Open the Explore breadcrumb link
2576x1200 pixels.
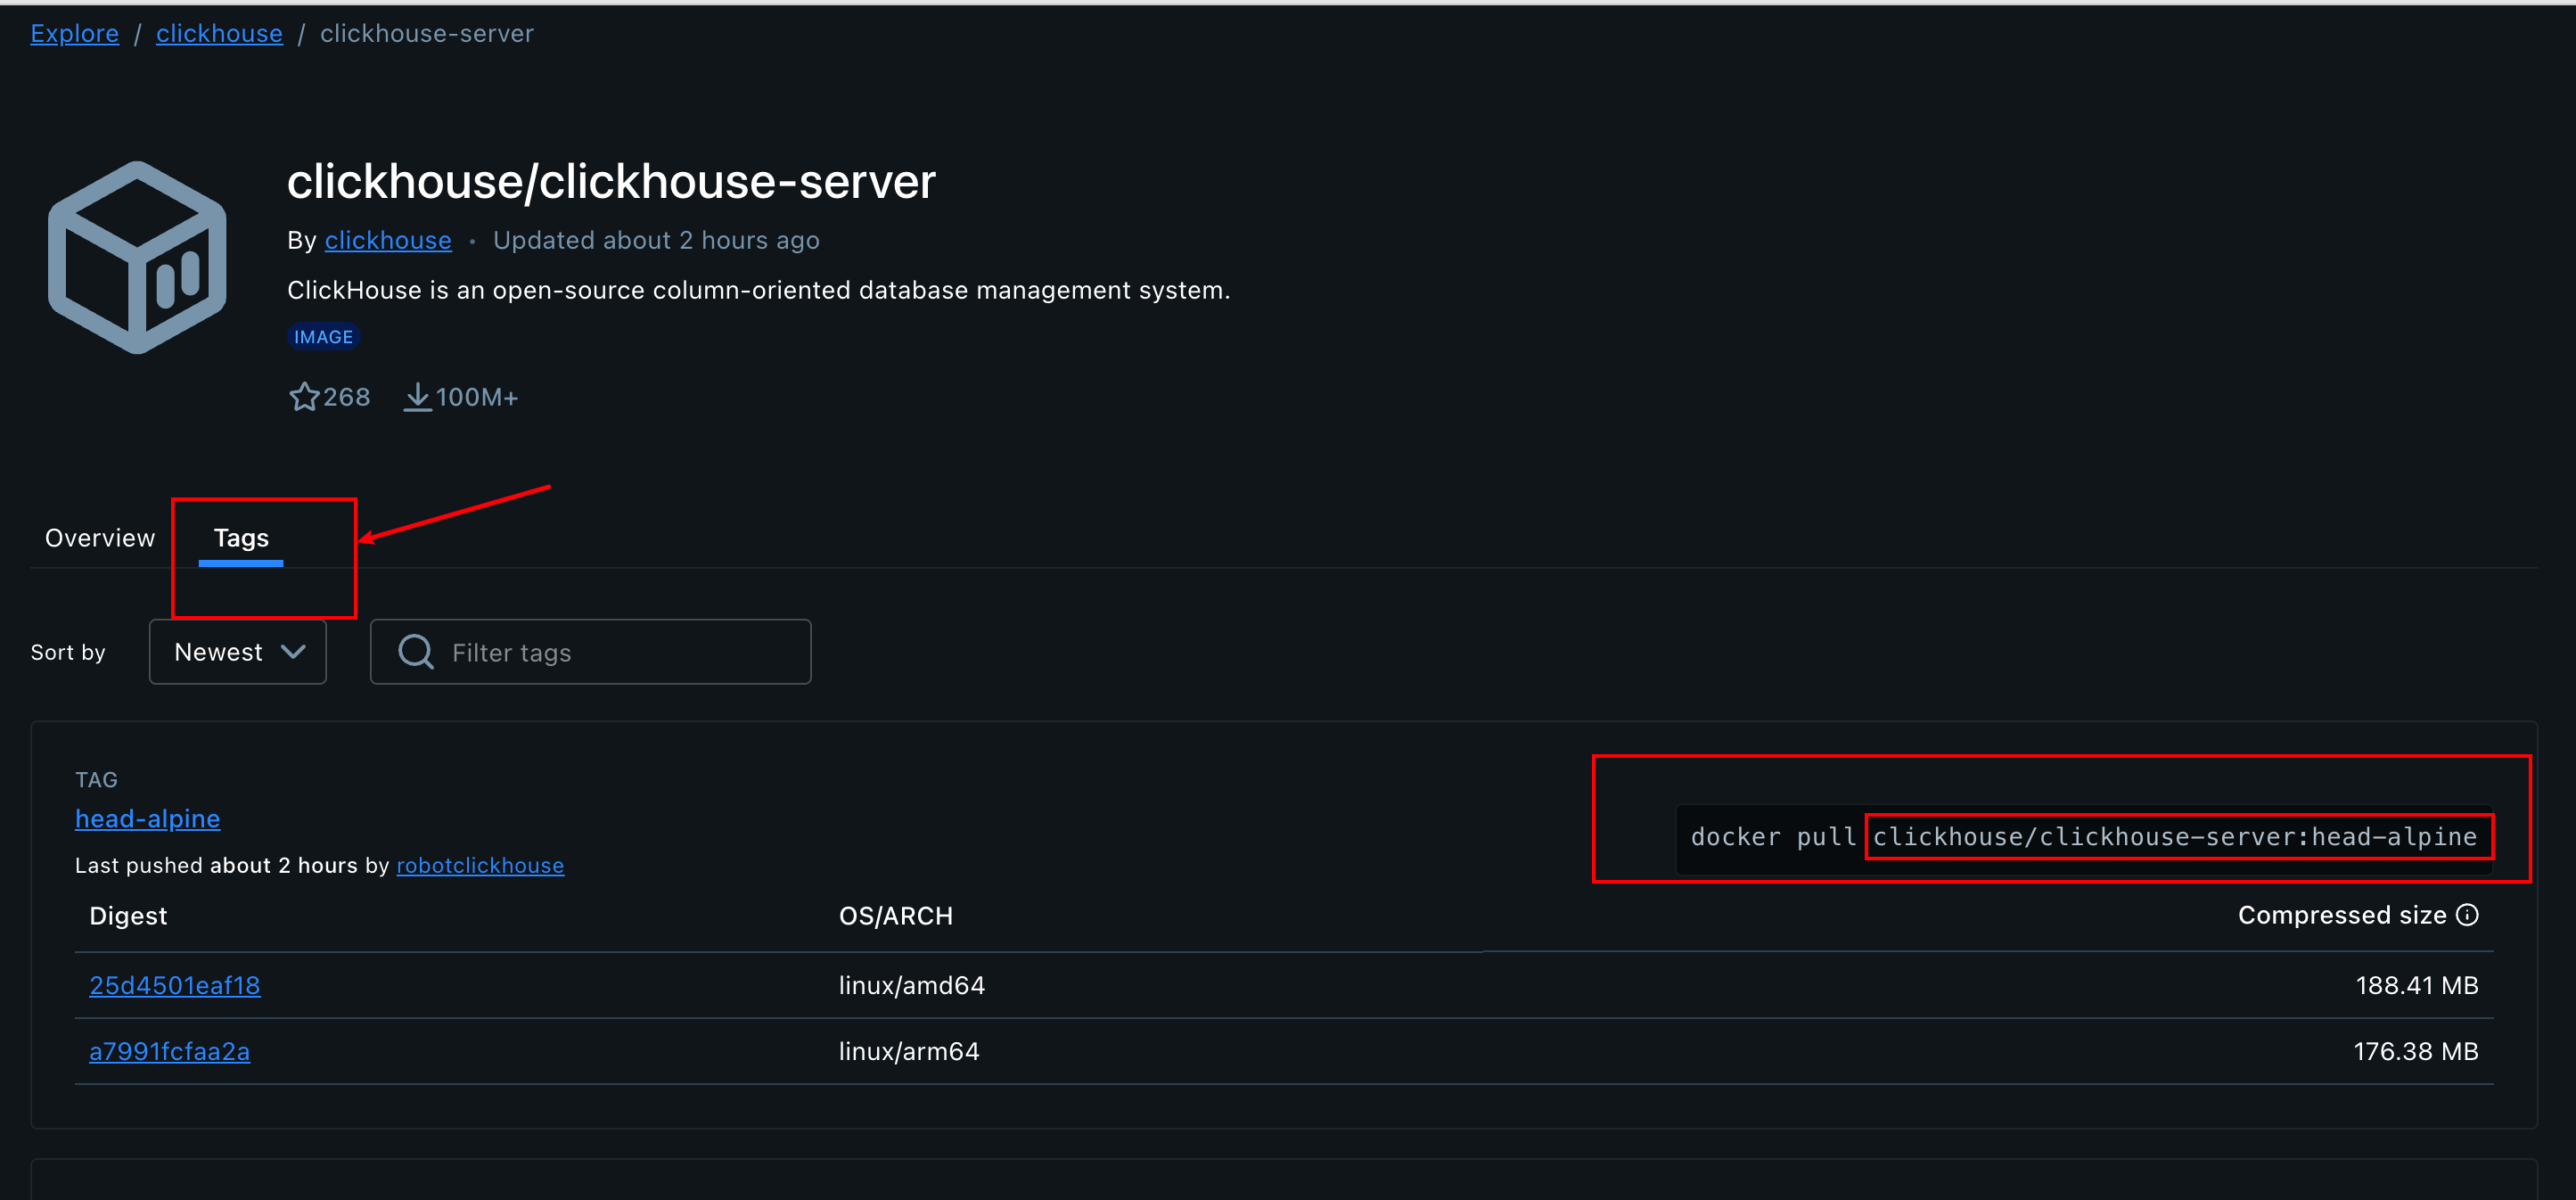(x=75, y=33)
